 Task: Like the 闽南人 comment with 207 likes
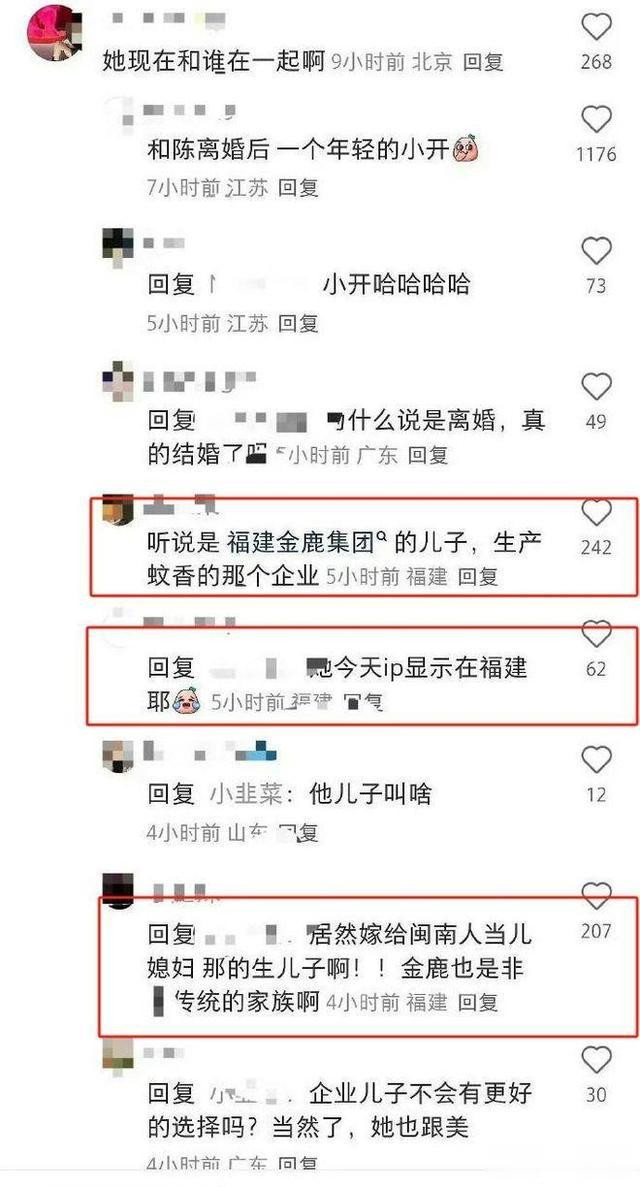coord(596,896)
